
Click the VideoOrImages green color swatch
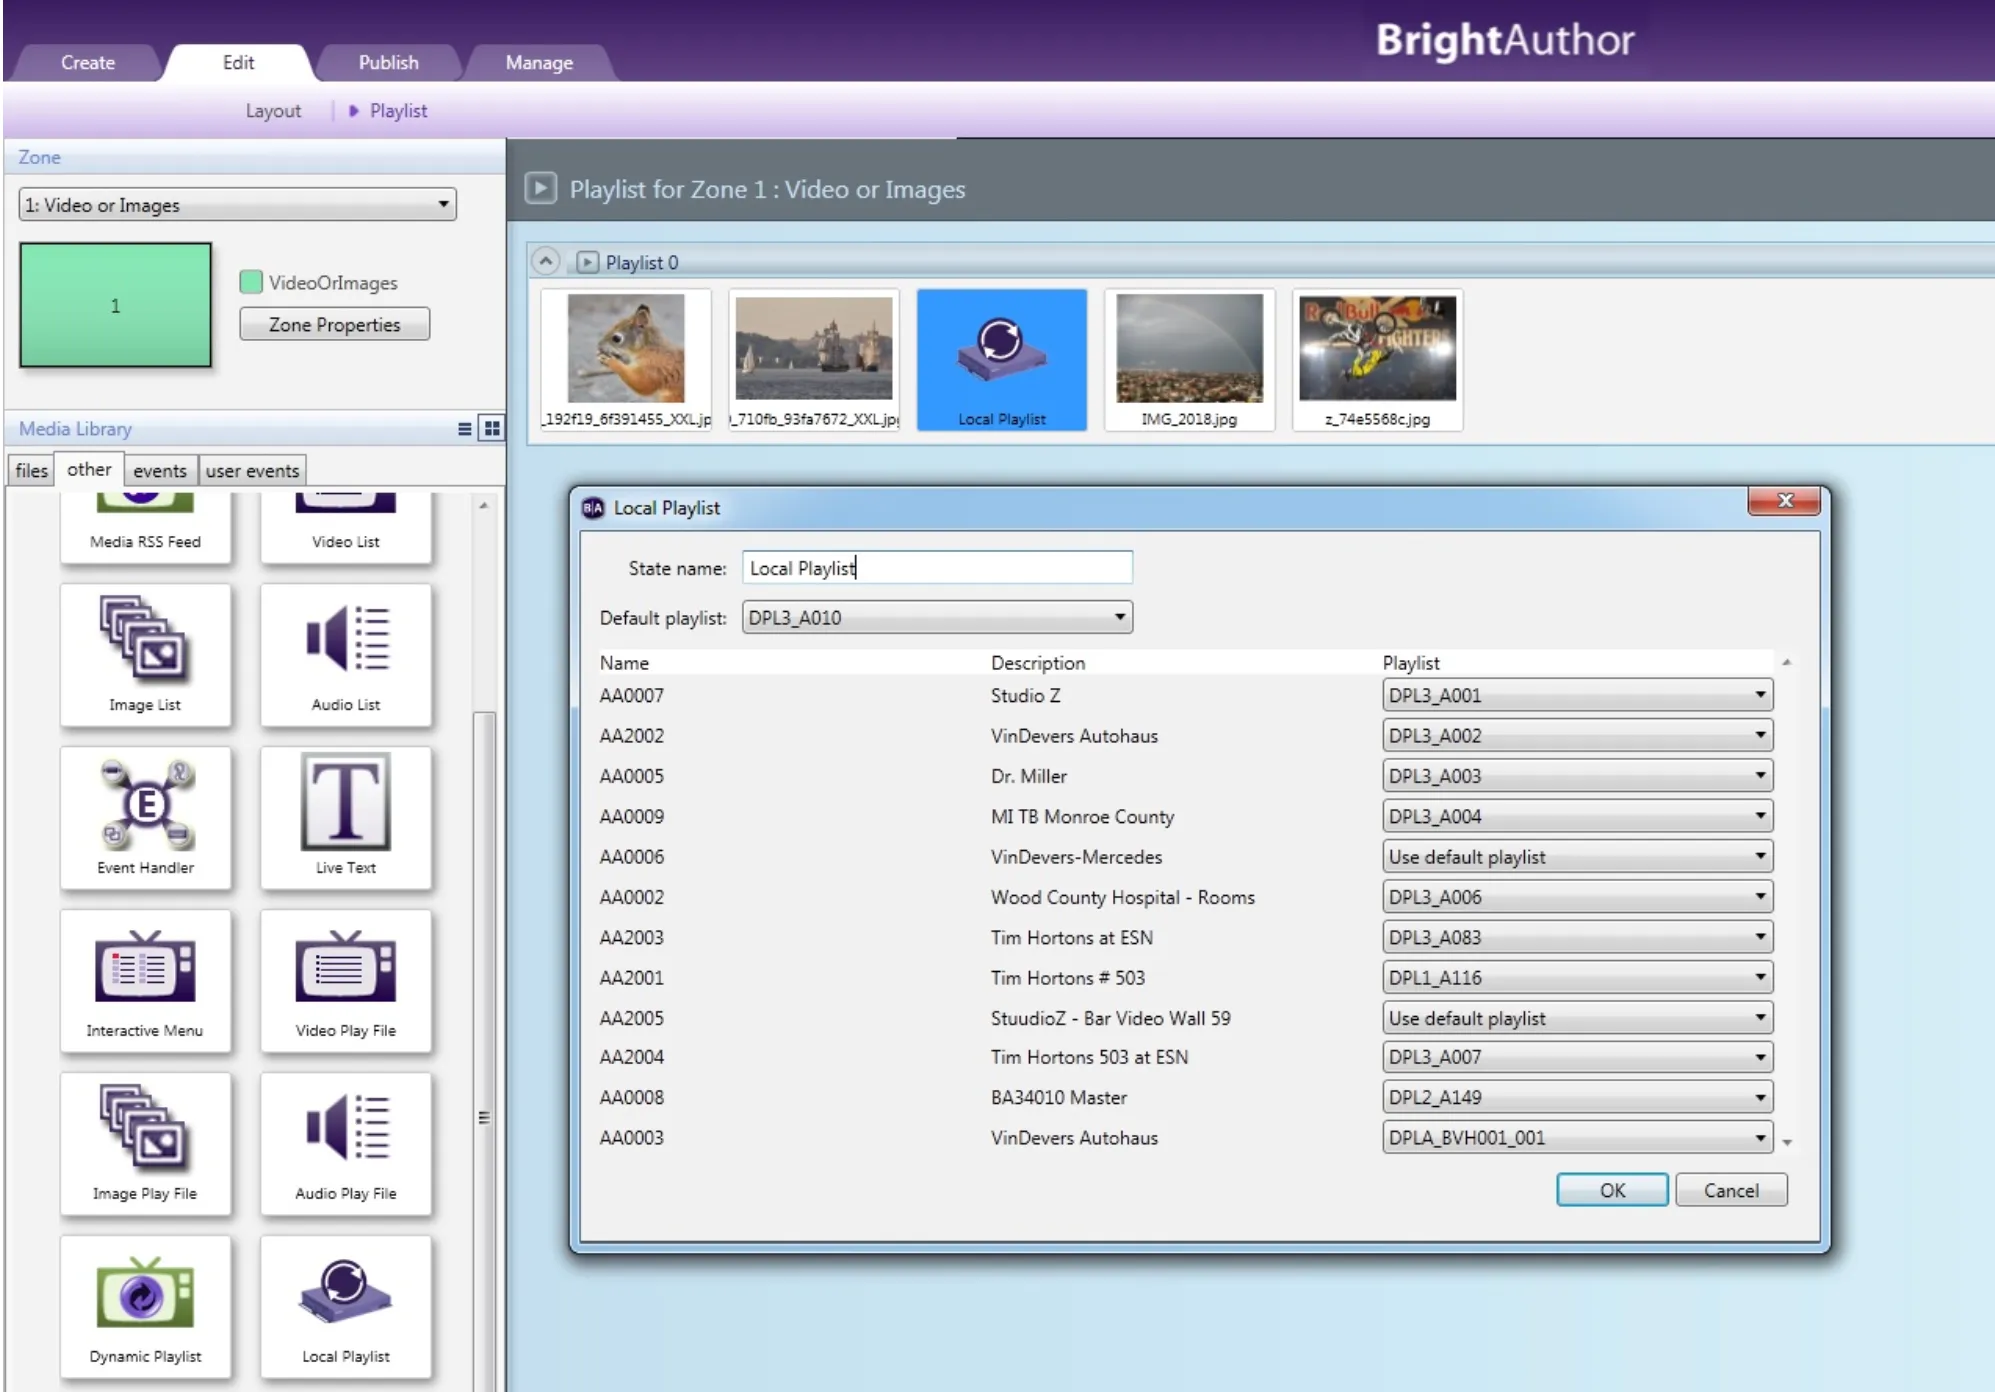251,282
